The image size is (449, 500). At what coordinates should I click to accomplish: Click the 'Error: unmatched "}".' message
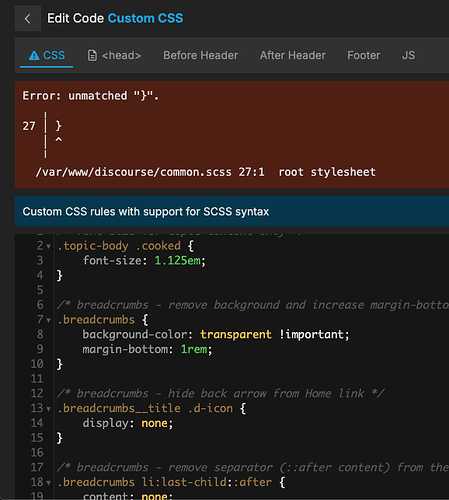click(x=91, y=96)
